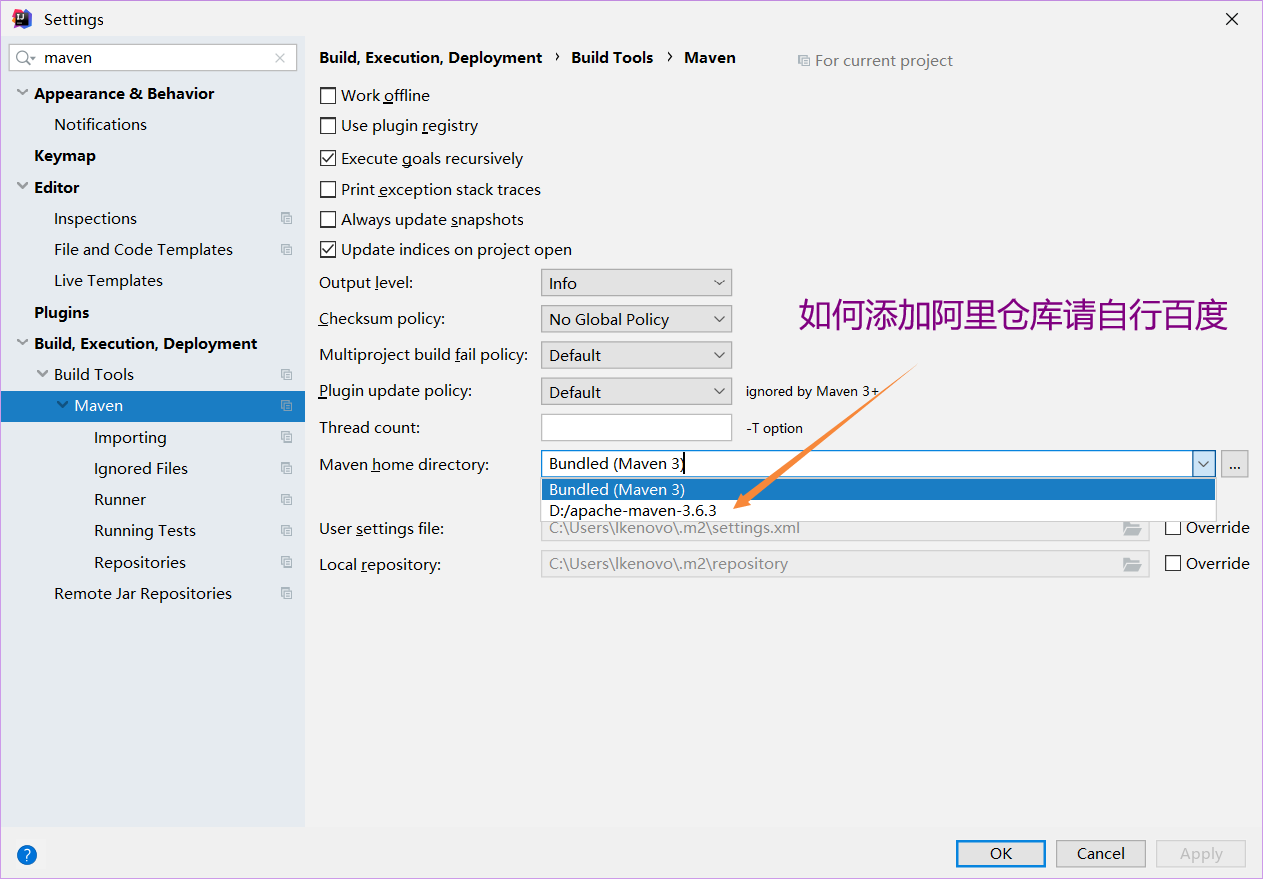Click Build Tools breadcrumb link

(612, 58)
